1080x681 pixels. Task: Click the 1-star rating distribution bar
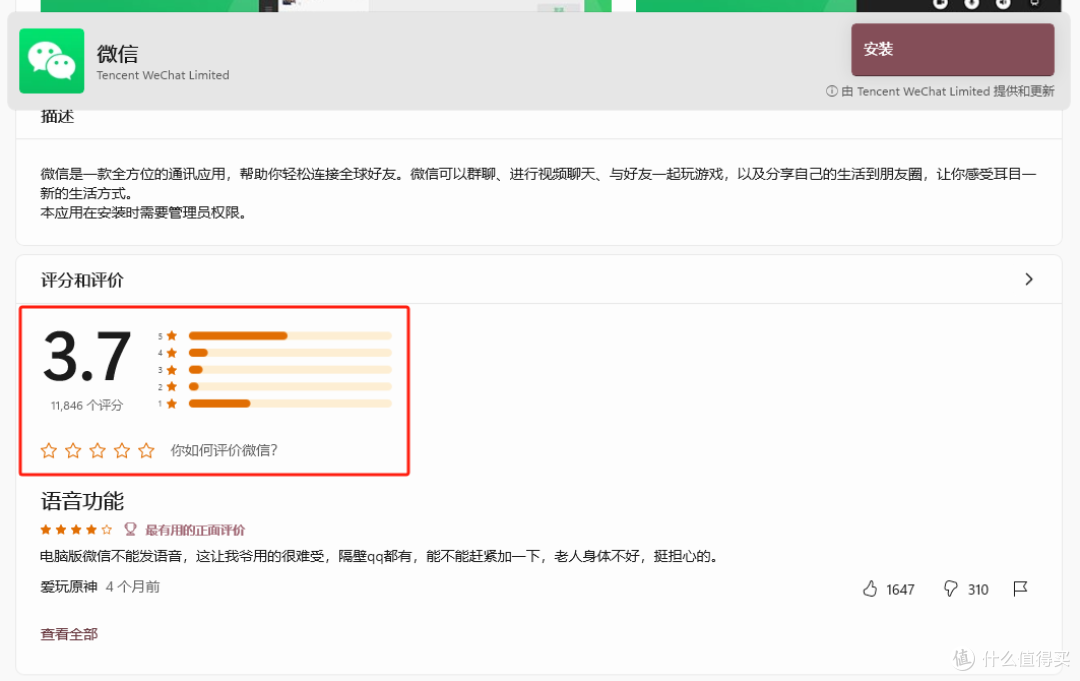click(290, 404)
